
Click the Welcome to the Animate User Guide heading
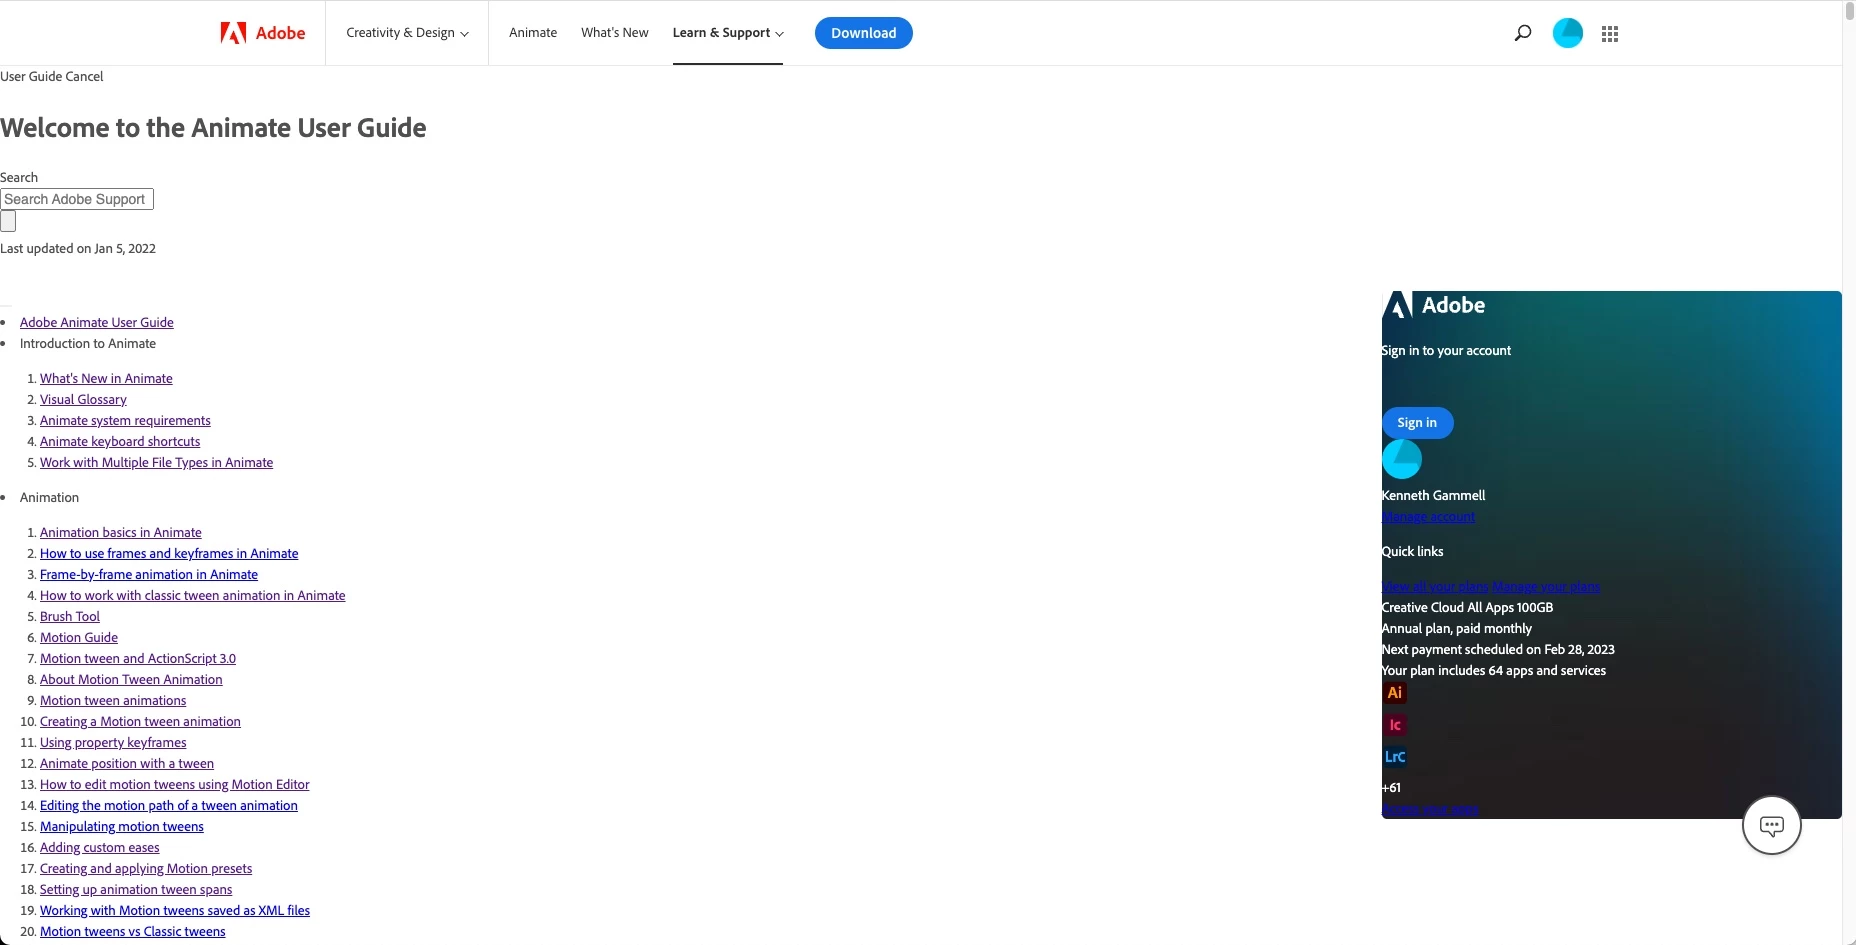pos(213,128)
